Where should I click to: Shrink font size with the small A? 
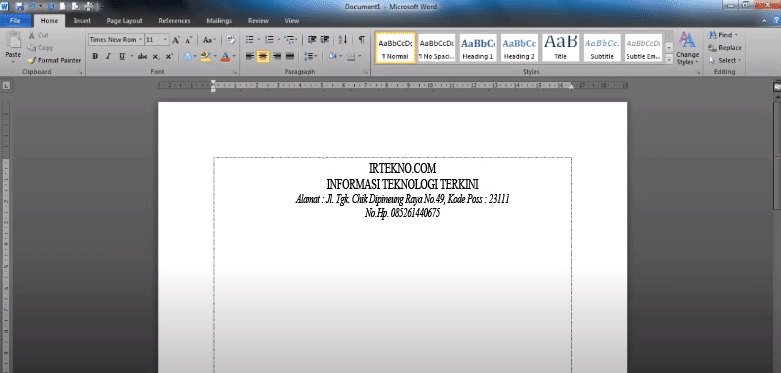(188, 40)
